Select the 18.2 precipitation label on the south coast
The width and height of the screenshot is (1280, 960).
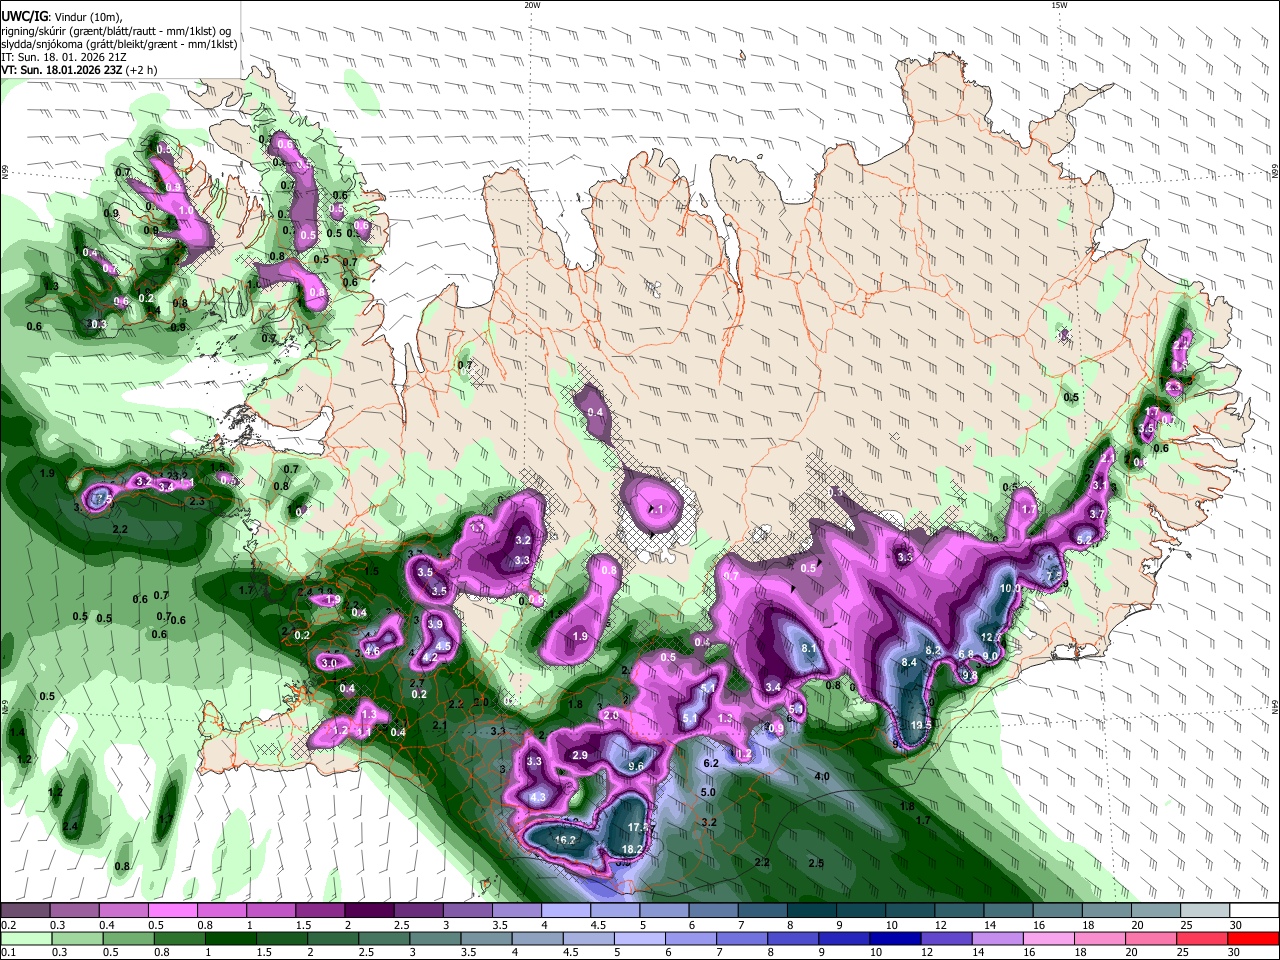point(632,849)
